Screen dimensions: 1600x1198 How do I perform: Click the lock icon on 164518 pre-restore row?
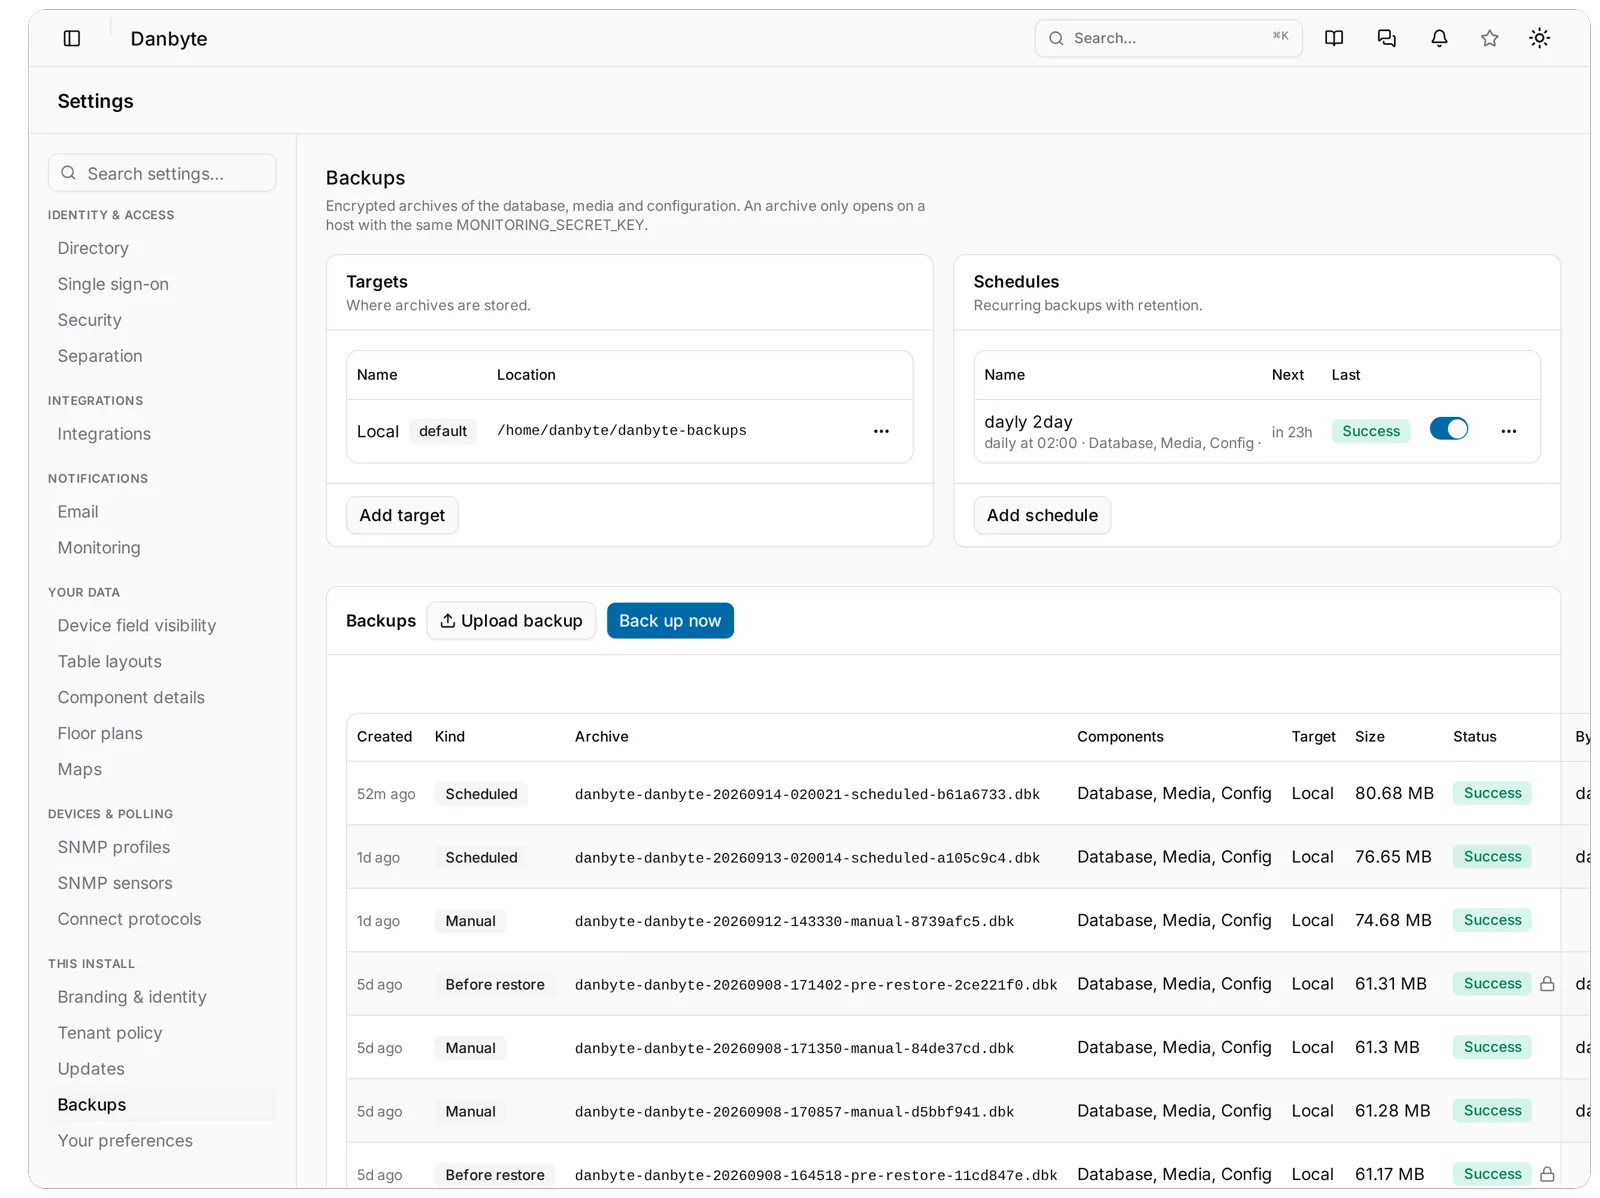point(1547,1174)
